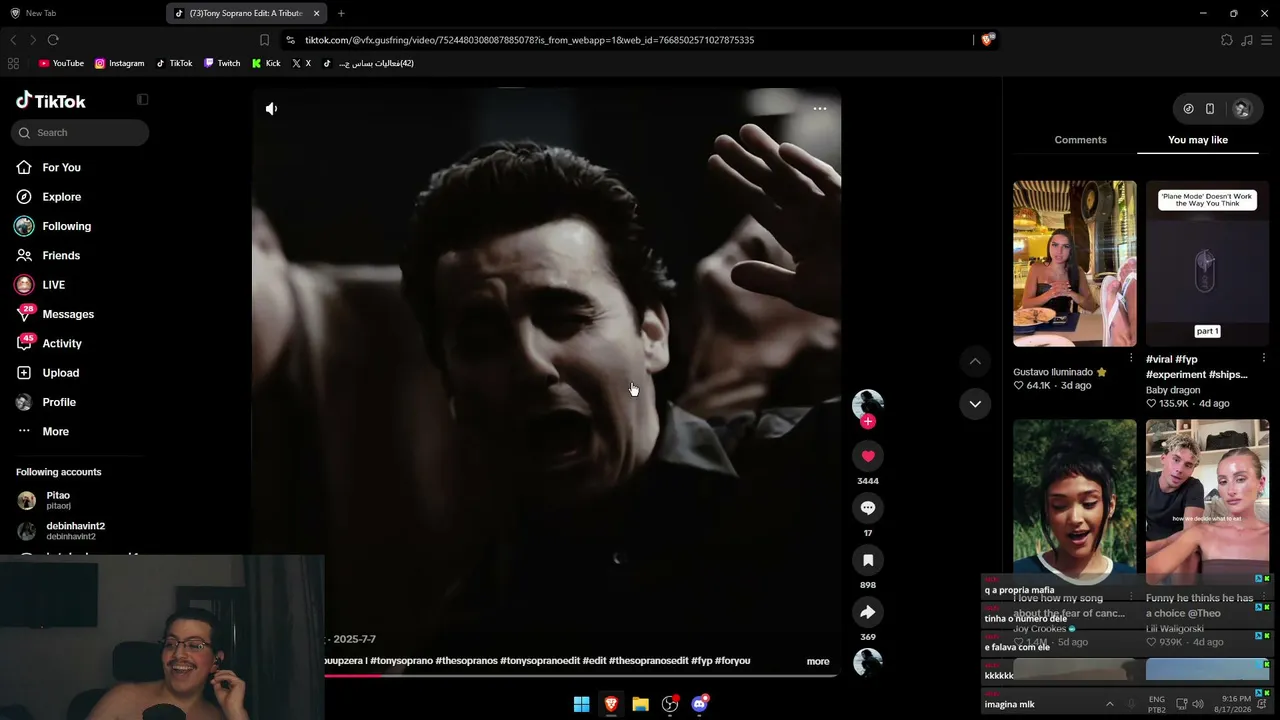
Task: Open the creator's avatar beside the video
Action: 867,403
